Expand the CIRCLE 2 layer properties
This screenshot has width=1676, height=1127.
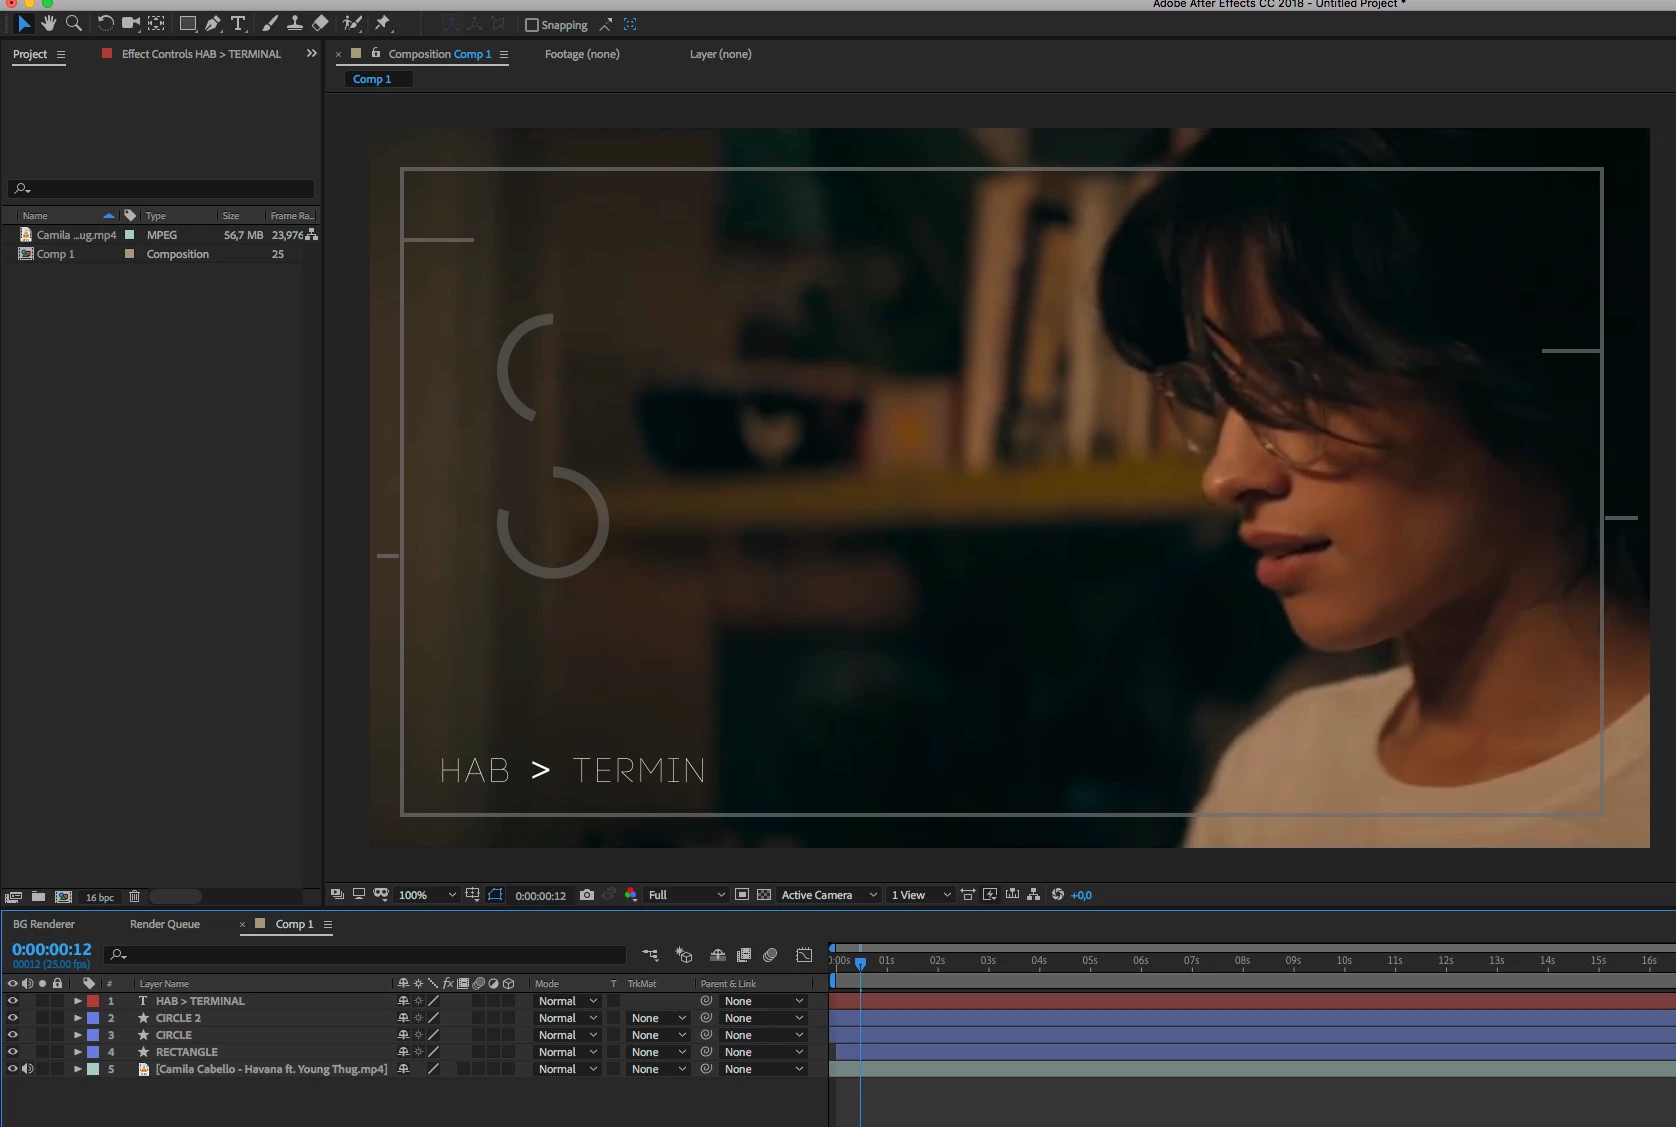pyautogui.click(x=78, y=1018)
